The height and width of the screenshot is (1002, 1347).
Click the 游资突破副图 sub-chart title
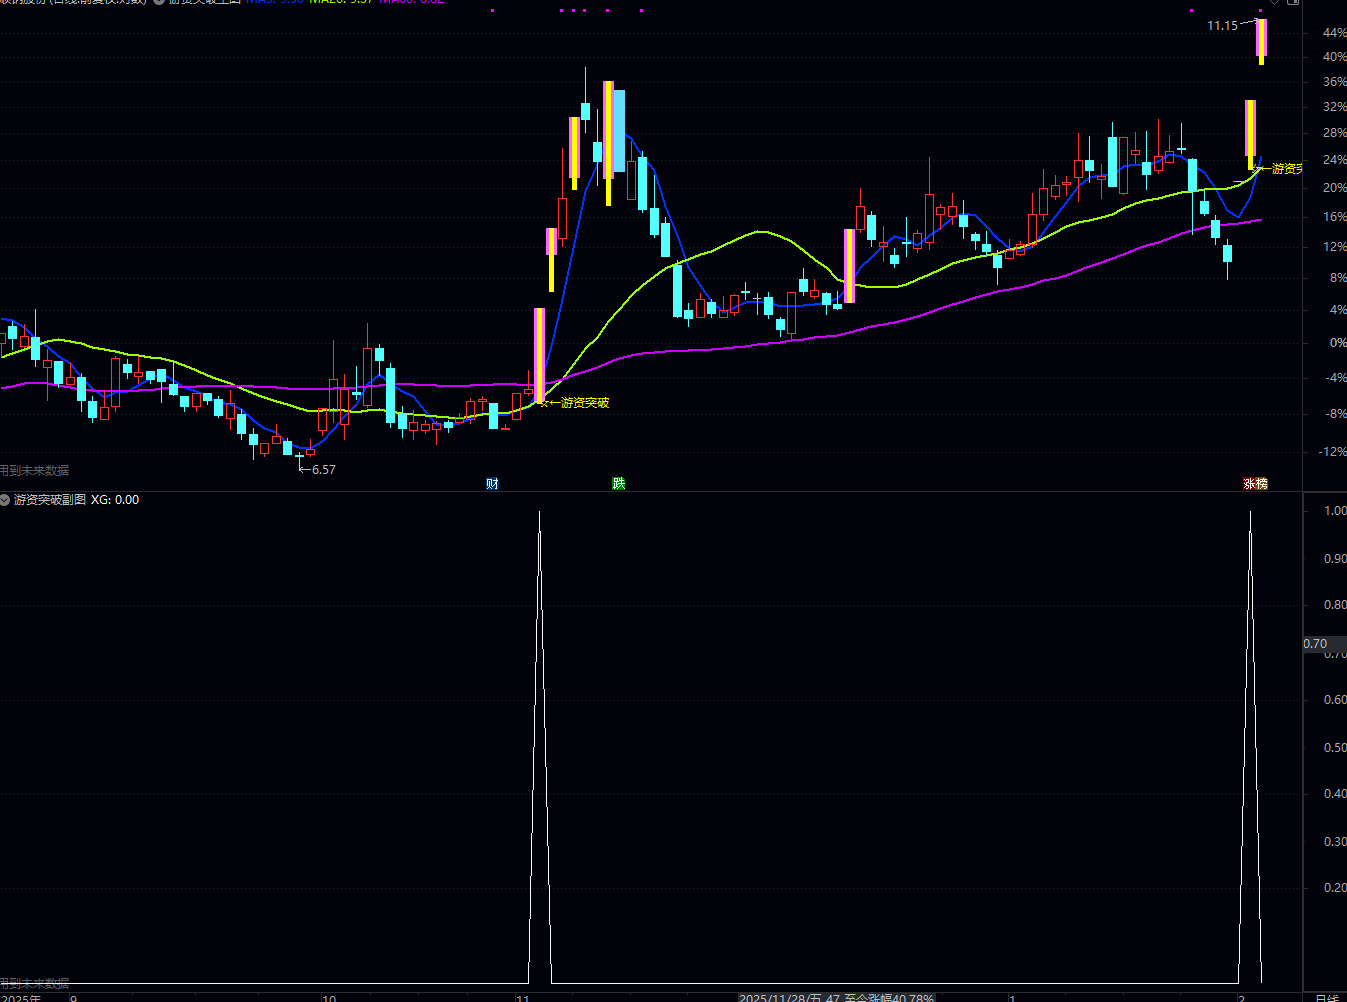(x=50, y=500)
